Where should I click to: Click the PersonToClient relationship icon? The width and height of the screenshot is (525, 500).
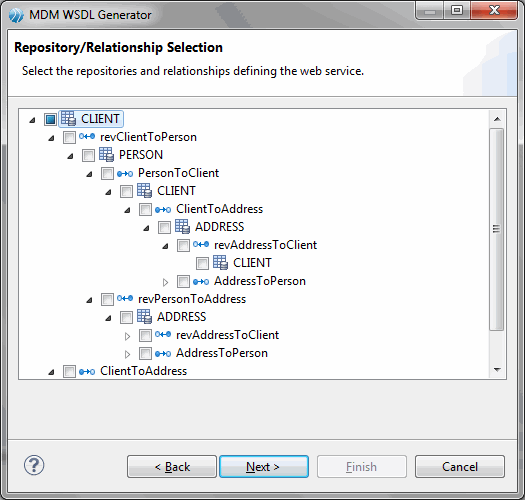[x=125, y=173]
